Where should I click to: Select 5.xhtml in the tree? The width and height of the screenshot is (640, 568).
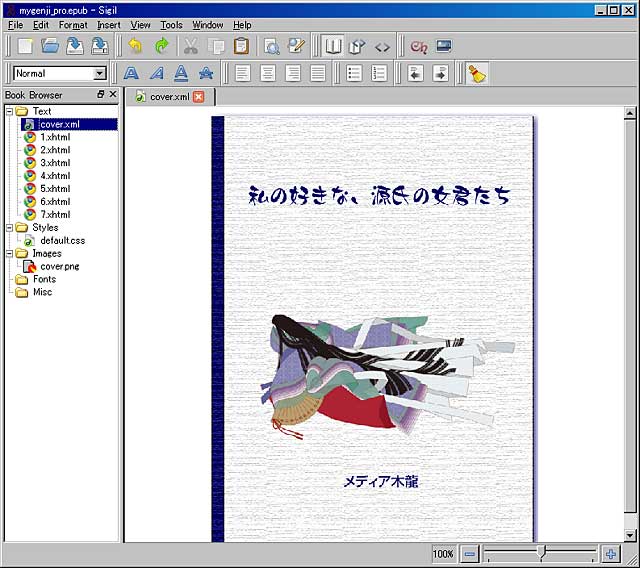pos(55,189)
